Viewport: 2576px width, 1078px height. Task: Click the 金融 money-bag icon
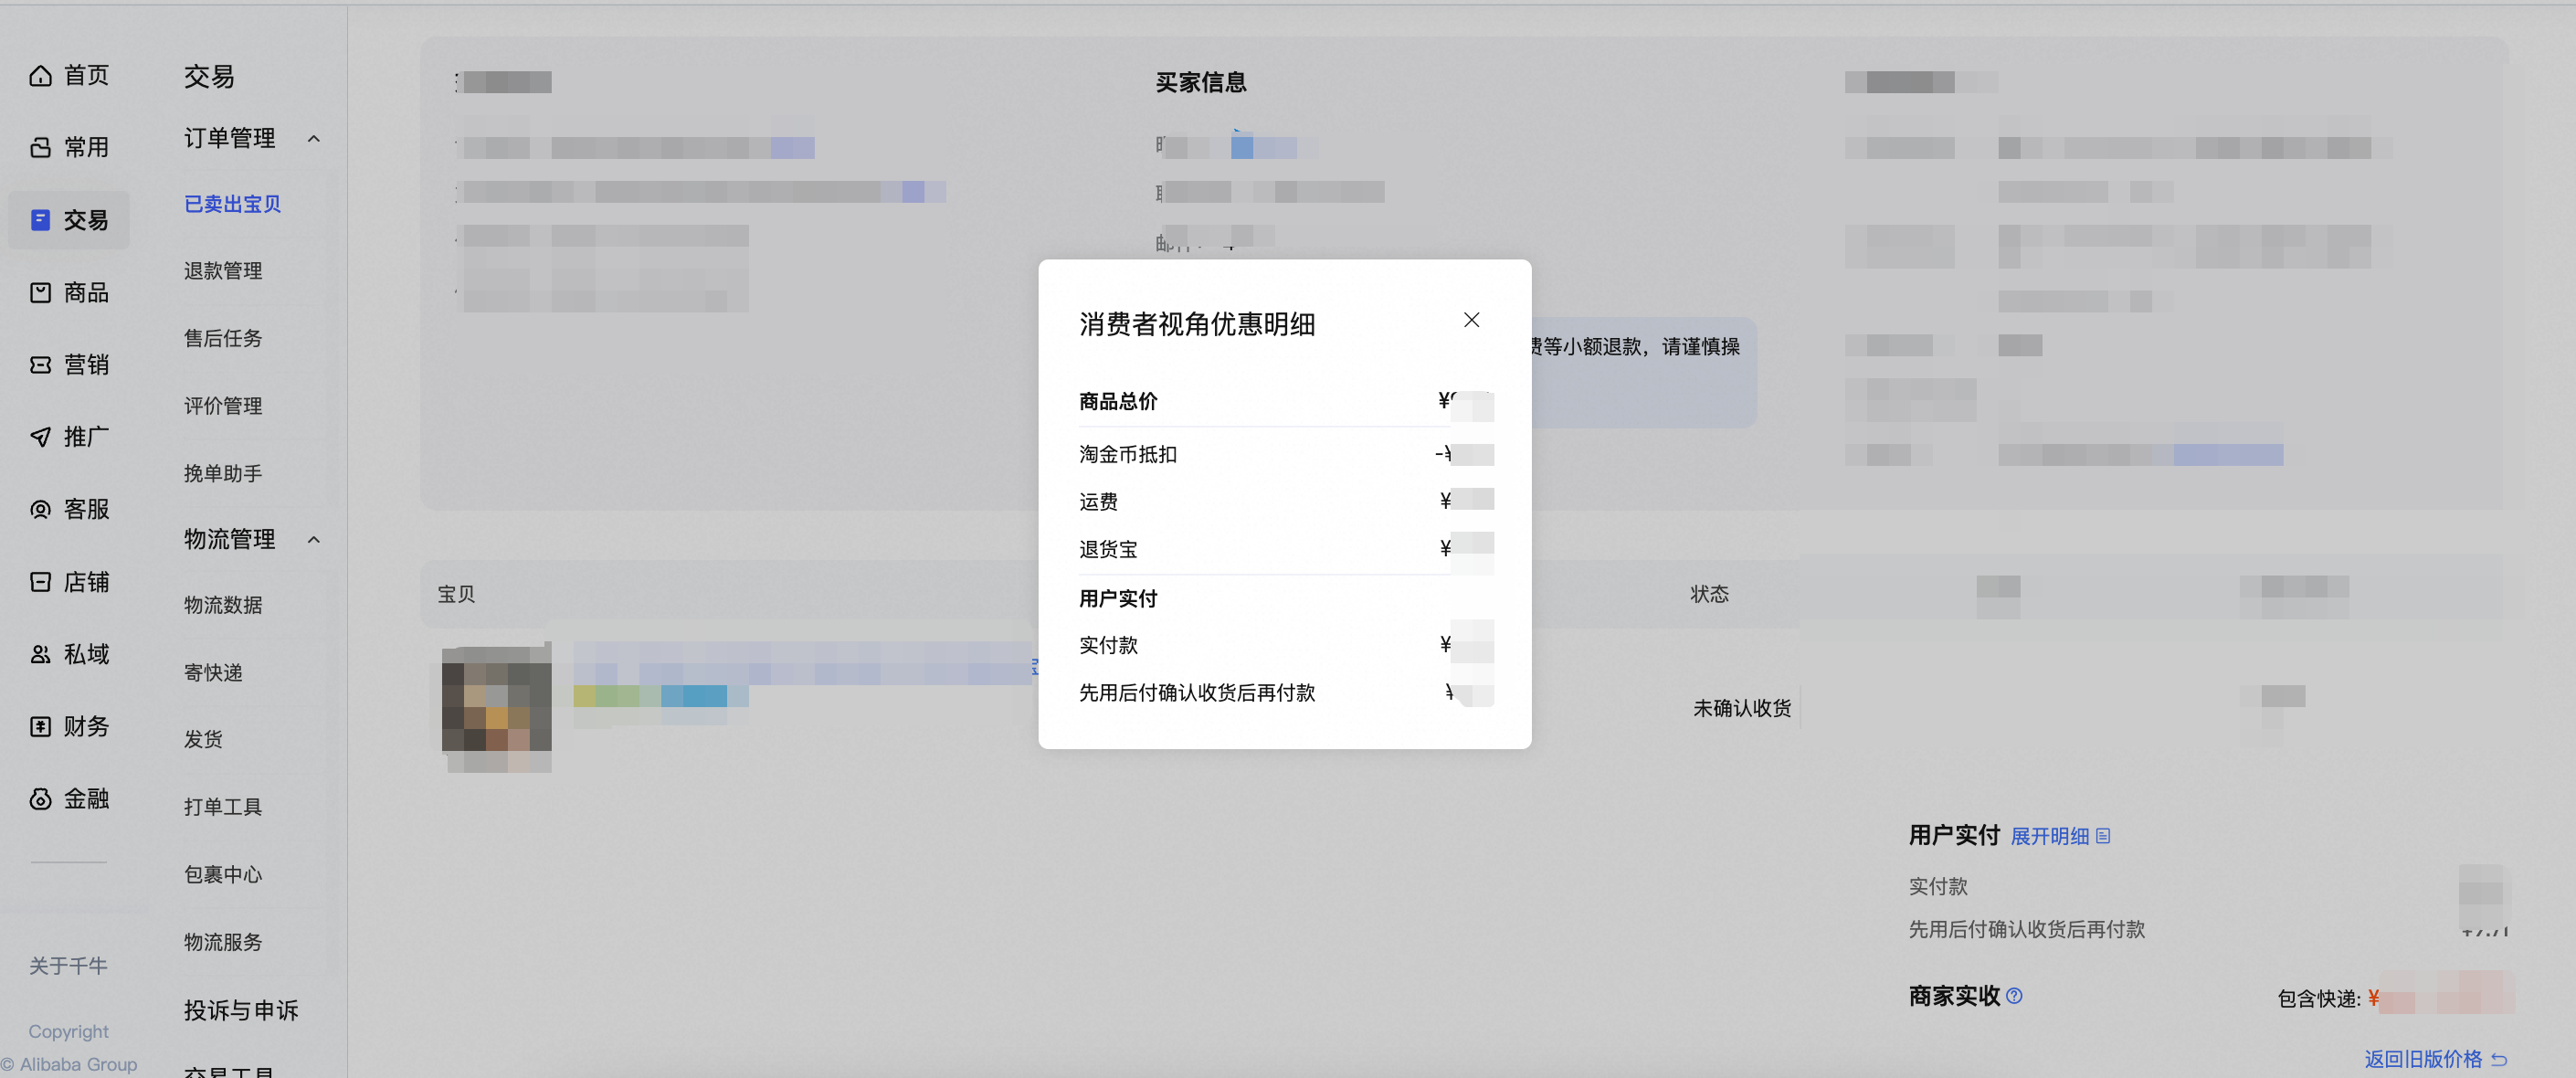click(x=40, y=799)
